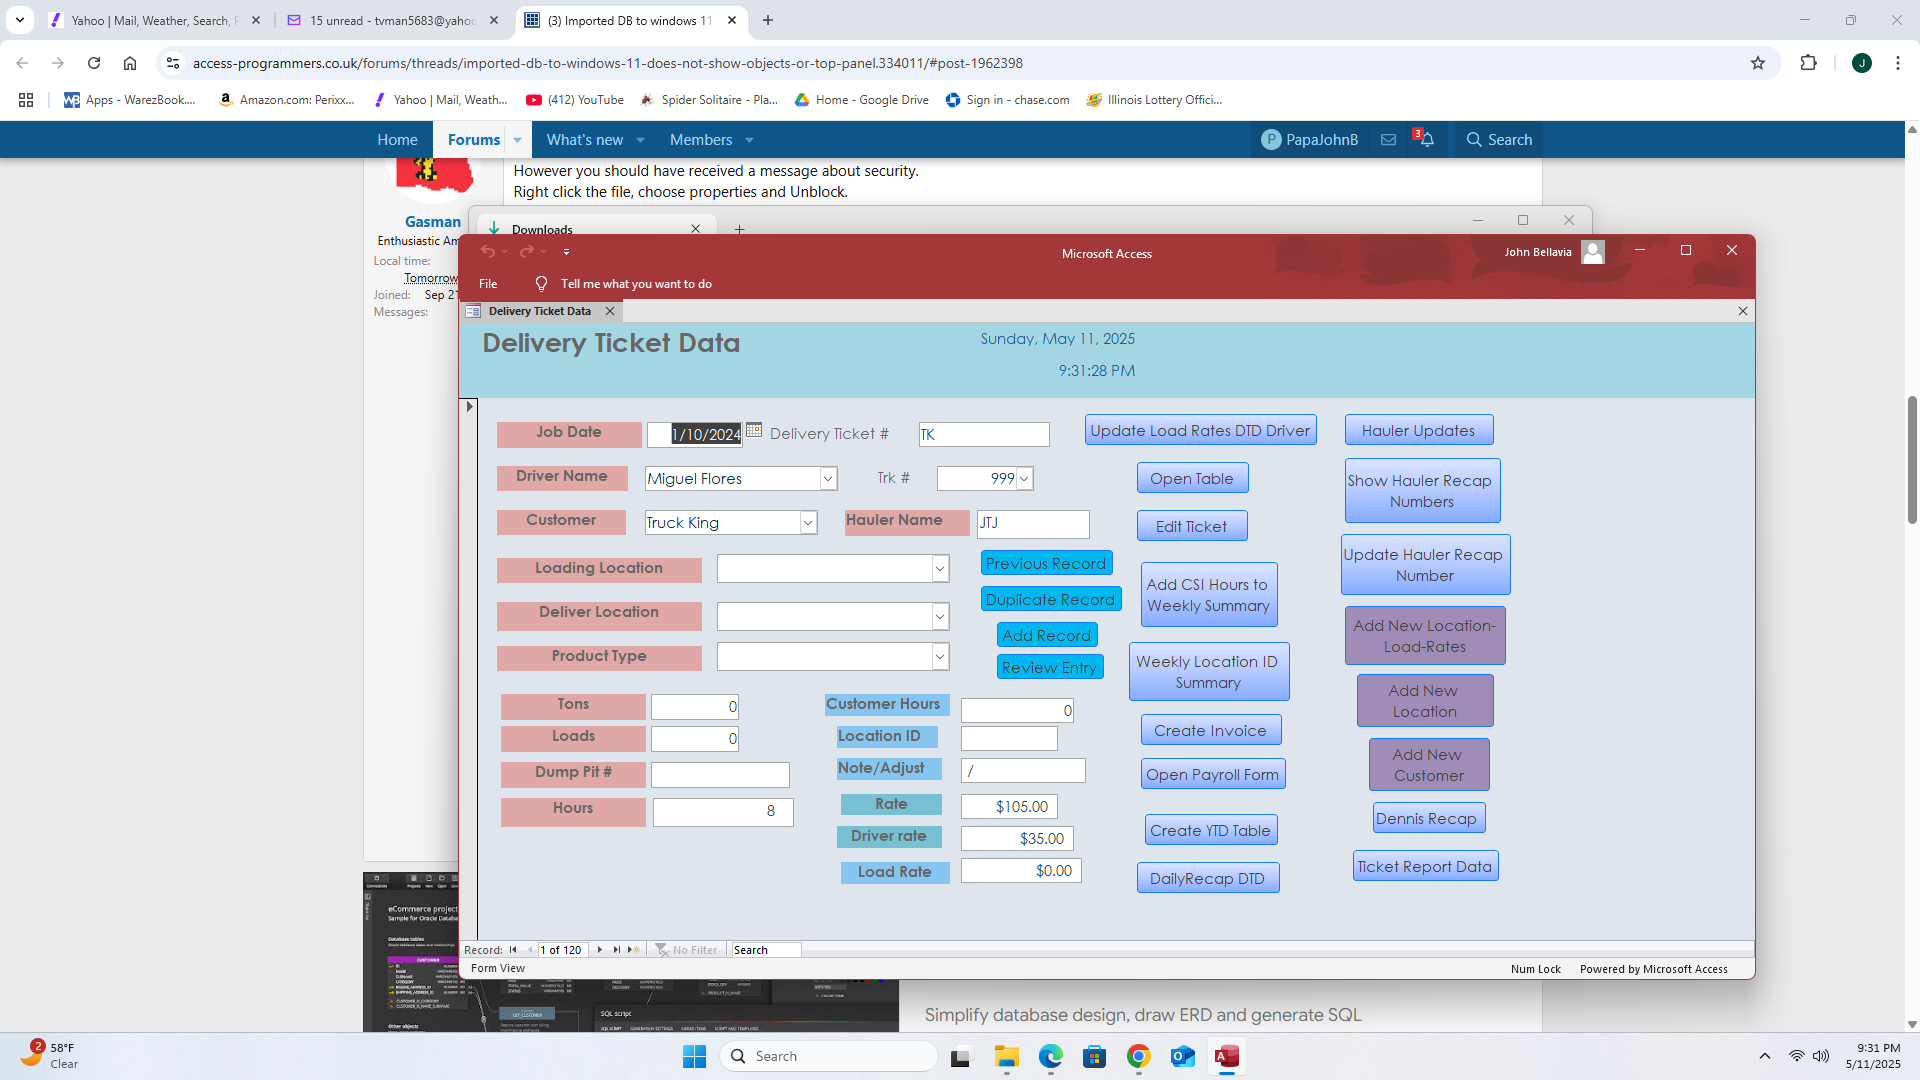Open Downloads tab in background window
1920x1080 pixels.
point(596,229)
